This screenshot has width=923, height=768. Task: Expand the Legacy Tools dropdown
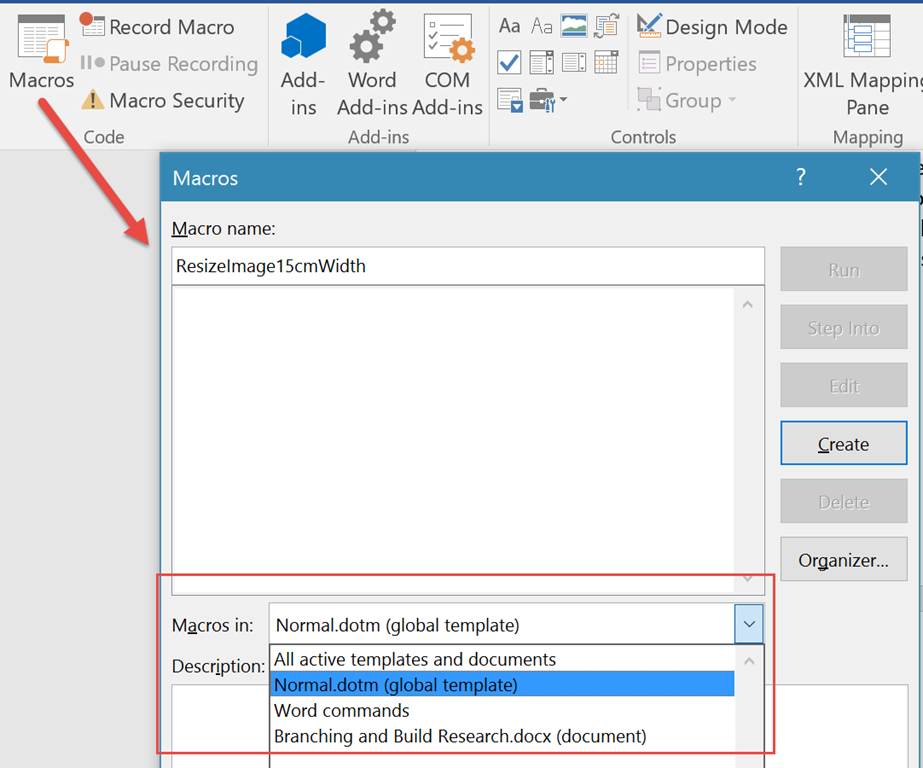(562, 100)
